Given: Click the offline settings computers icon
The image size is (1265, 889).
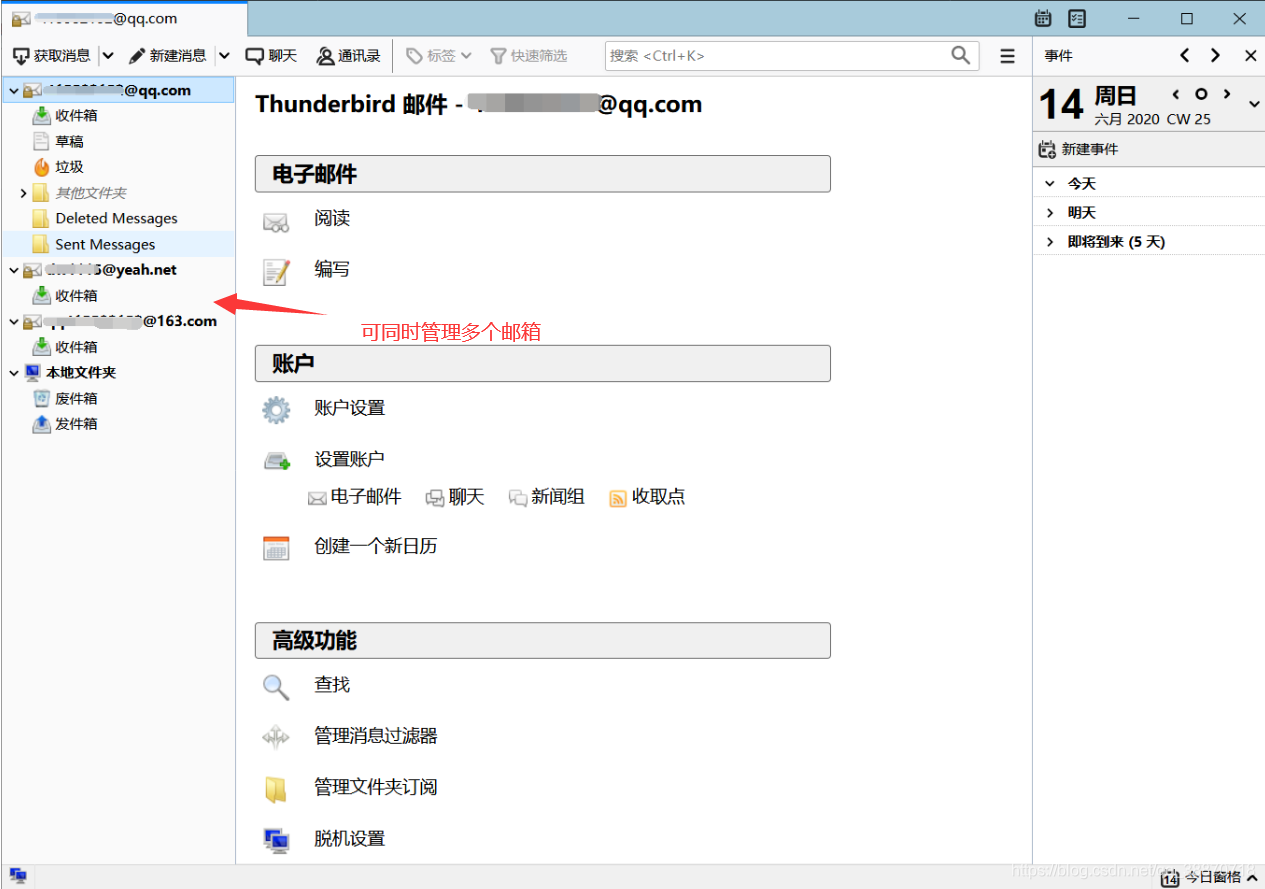Looking at the screenshot, I should point(276,841).
